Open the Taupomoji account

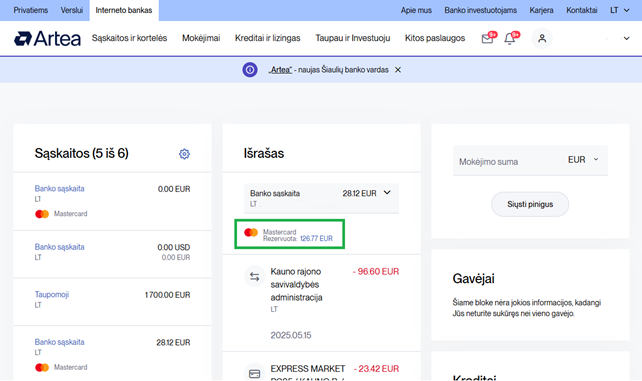point(52,295)
